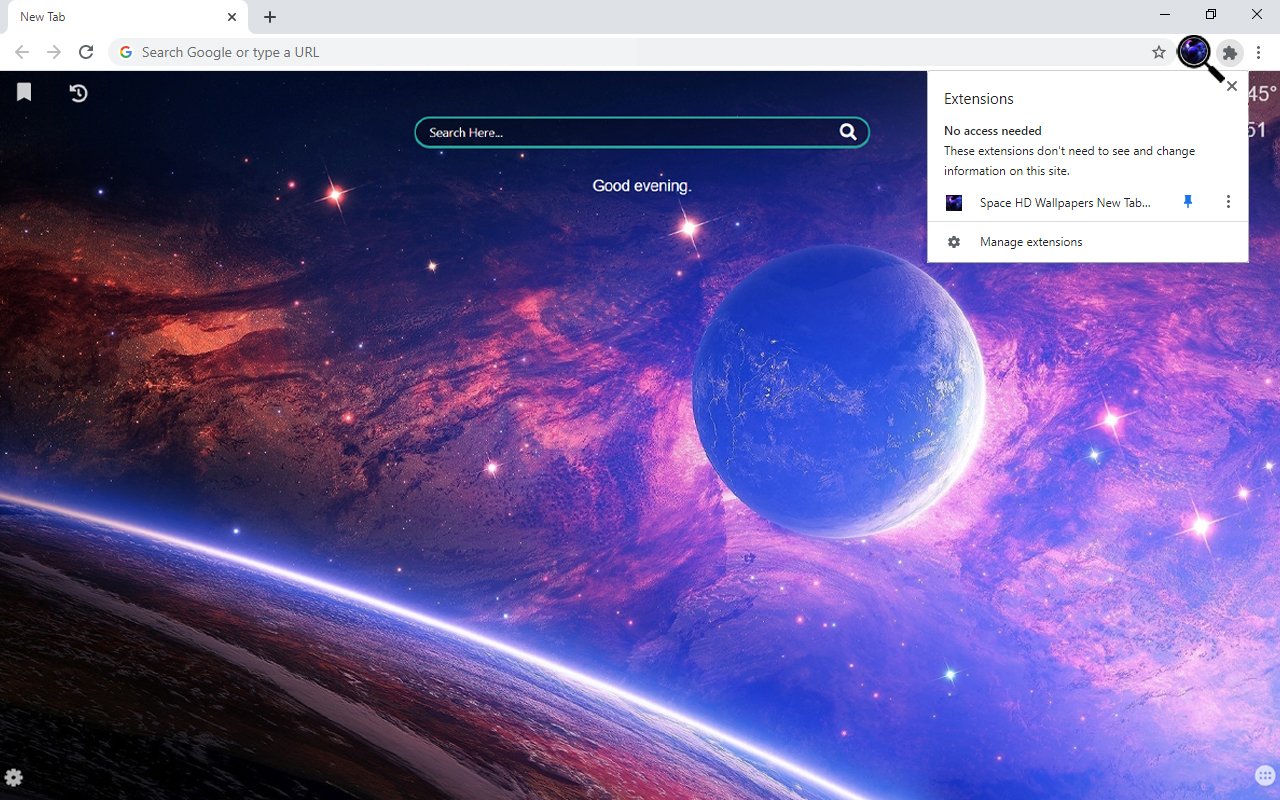Unpin Space HD Wallpapers extension with pin icon
The image size is (1280, 800).
pos(1188,202)
